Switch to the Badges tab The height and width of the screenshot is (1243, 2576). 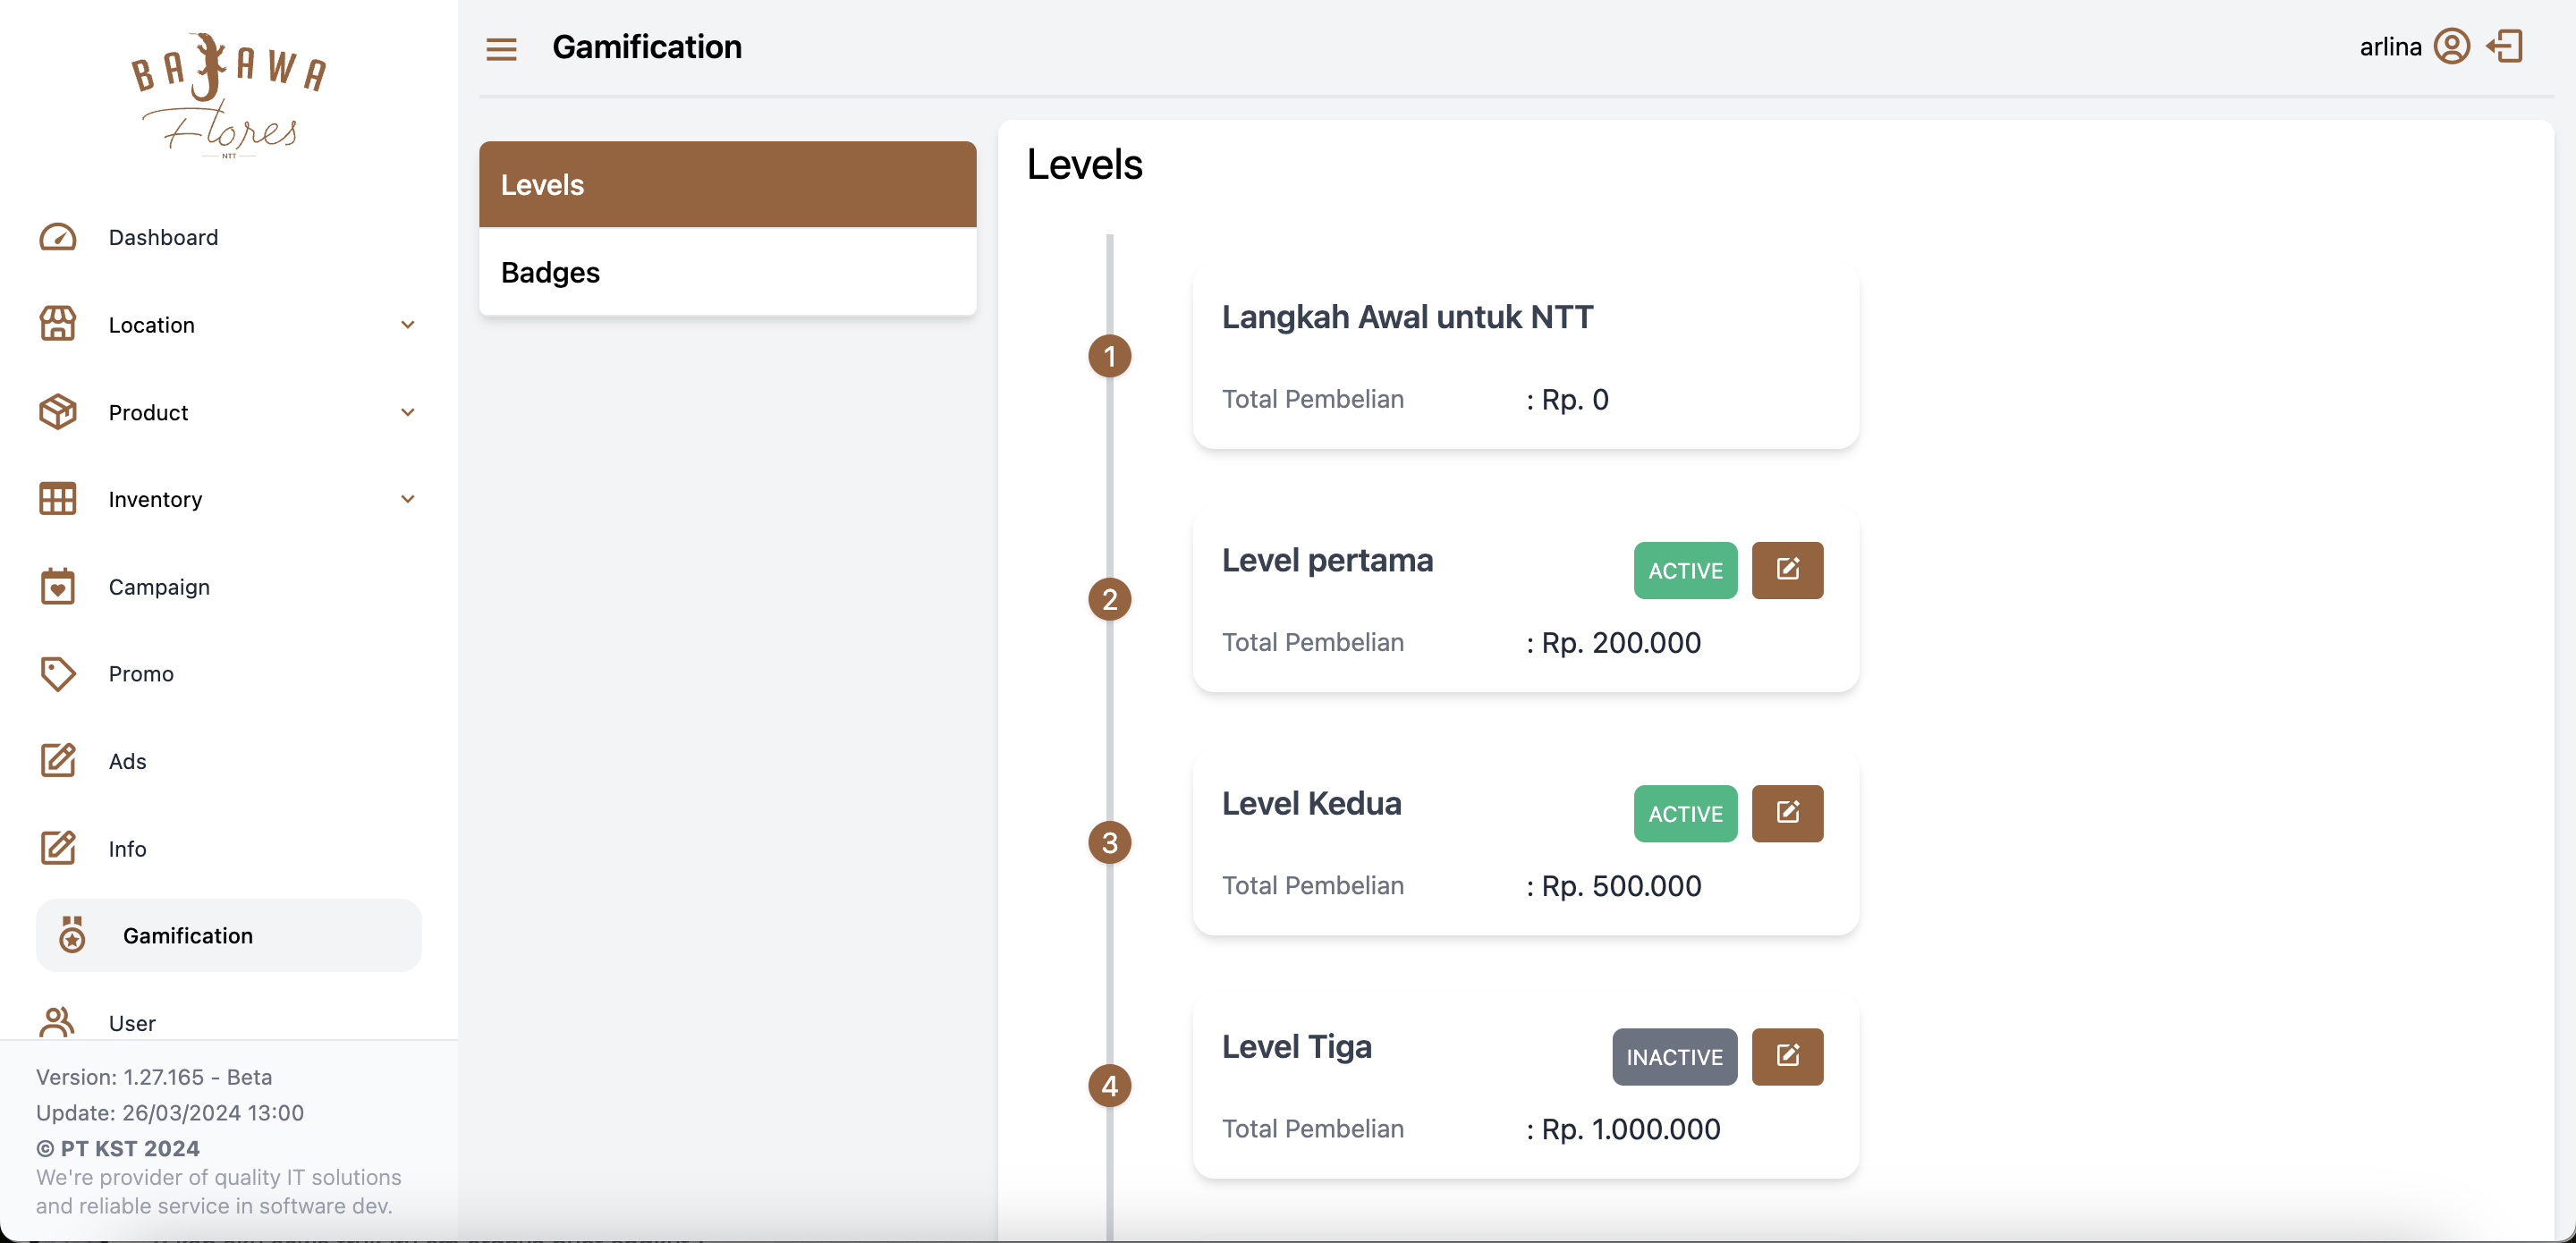(727, 272)
